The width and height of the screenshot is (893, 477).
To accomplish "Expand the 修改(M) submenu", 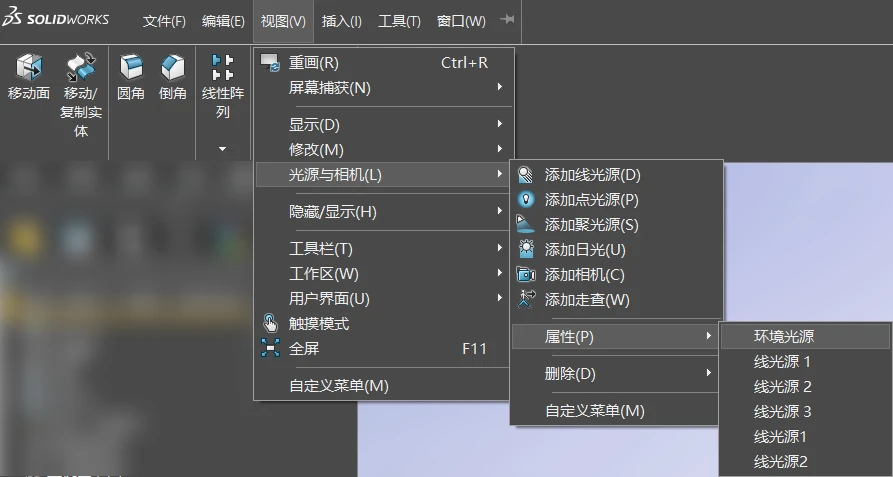I will pos(384,150).
